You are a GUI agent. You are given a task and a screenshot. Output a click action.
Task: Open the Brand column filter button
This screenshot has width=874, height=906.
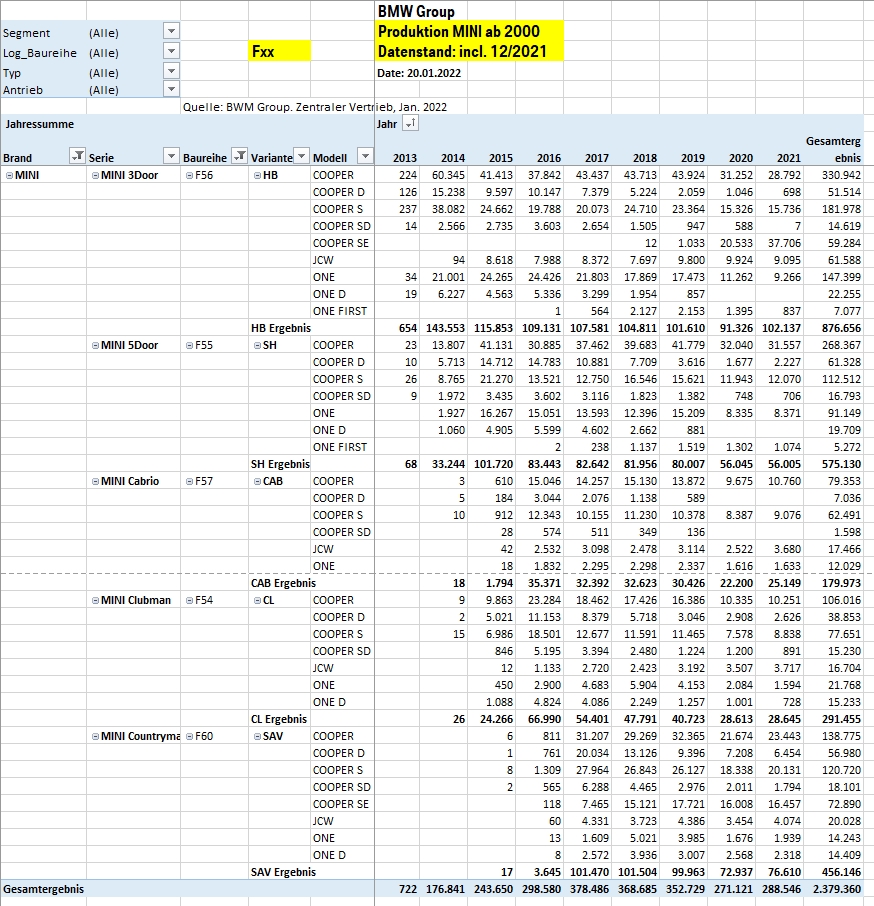point(77,156)
